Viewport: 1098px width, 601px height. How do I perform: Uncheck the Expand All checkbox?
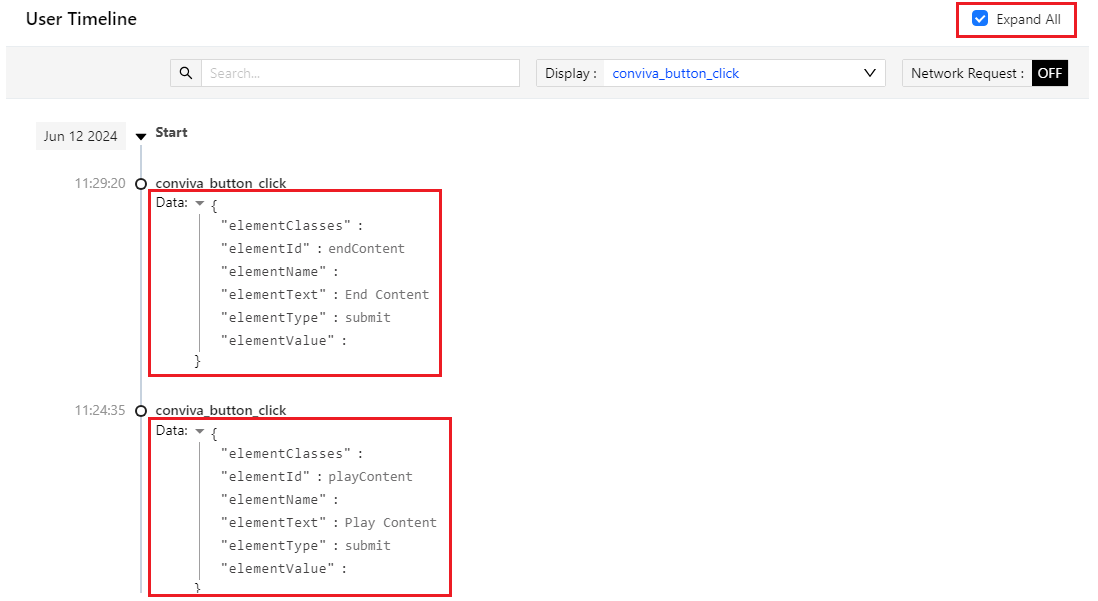coord(980,19)
